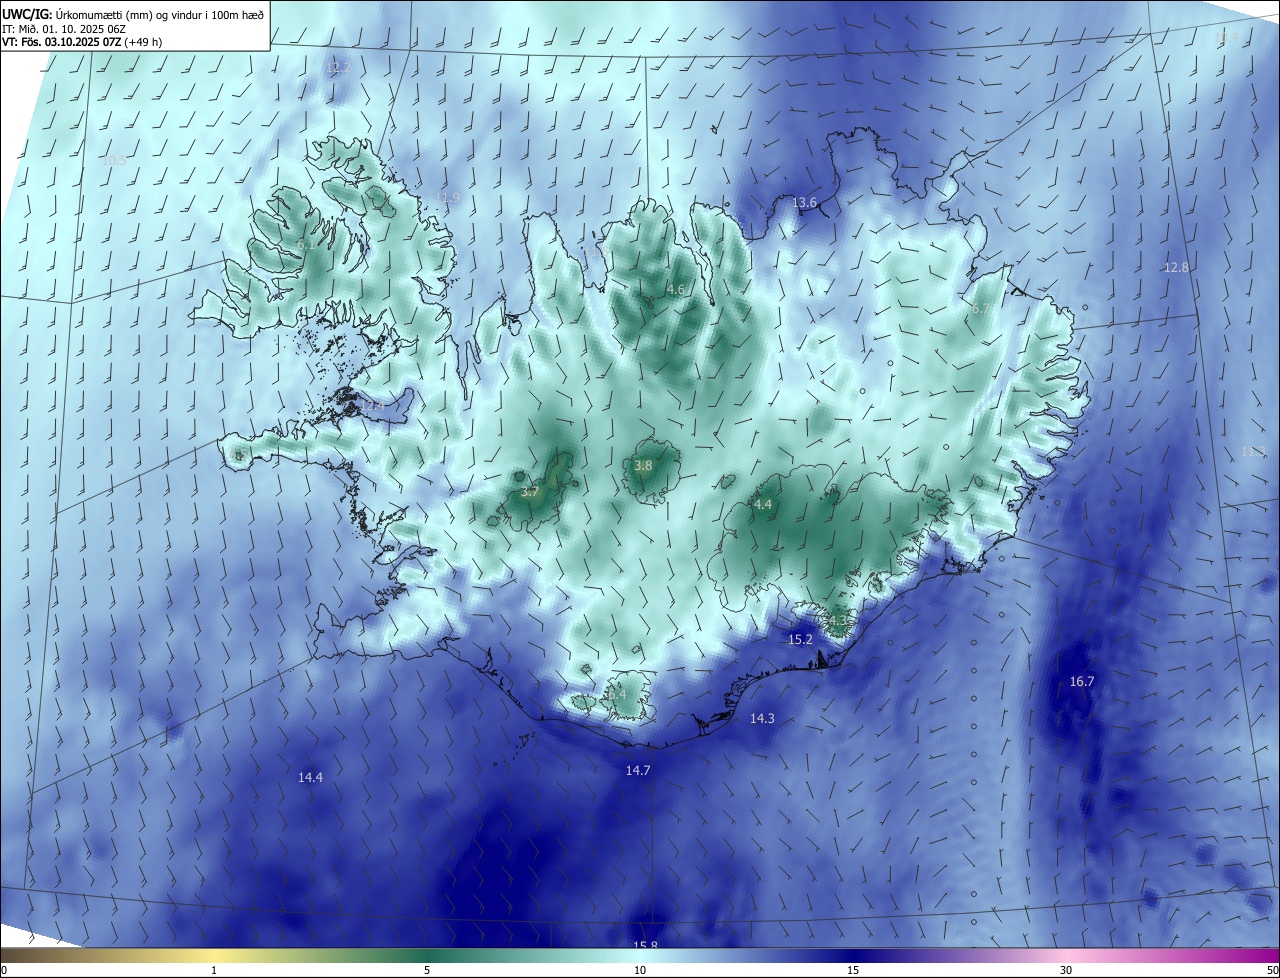
Task: Click the 4.6 value label
Action: click(675, 290)
